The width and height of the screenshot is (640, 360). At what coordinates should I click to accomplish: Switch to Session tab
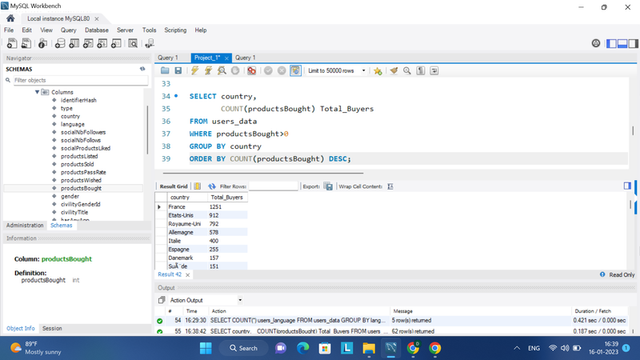coord(52,328)
